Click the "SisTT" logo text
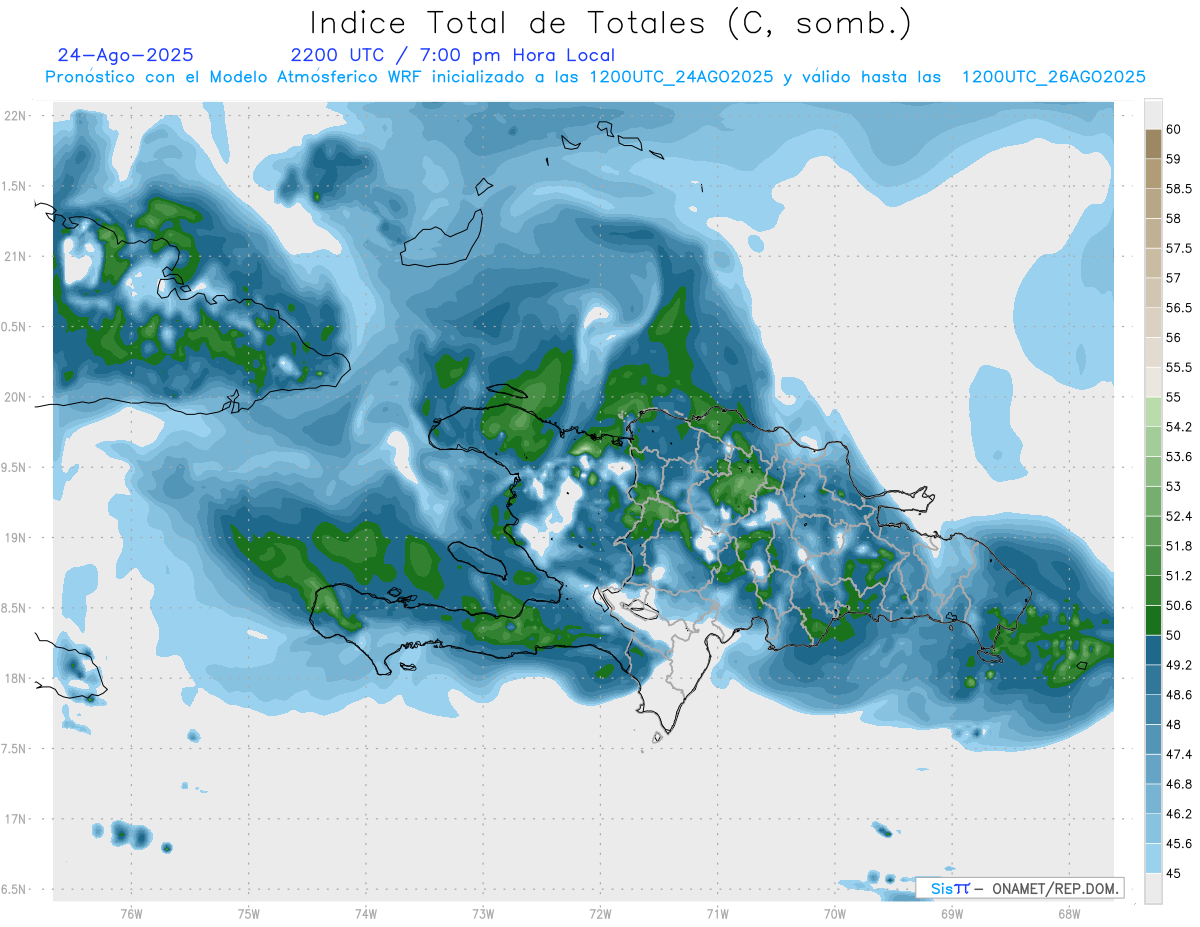Image resolution: width=1200 pixels, height=927 pixels. pos(949,888)
